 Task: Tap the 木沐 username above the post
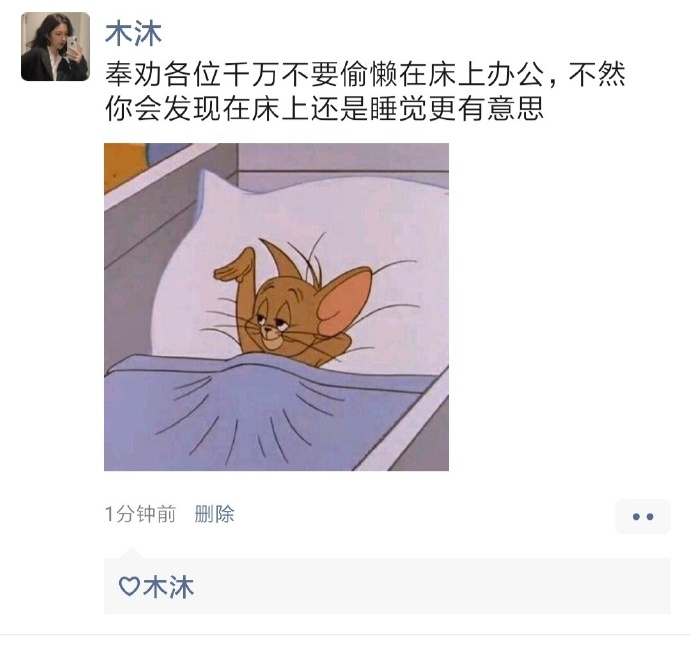tap(133, 34)
